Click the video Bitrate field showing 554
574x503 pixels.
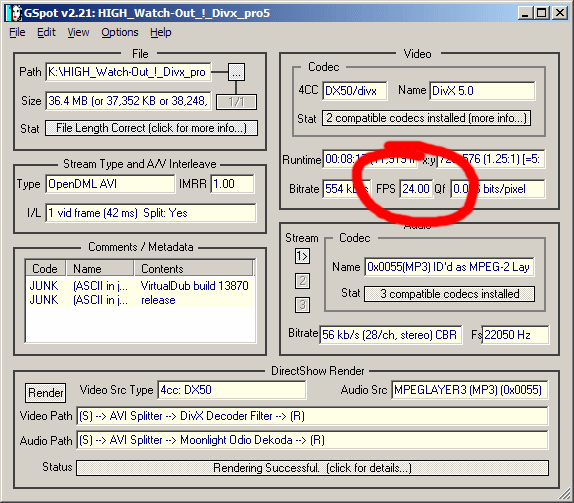pos(346,189)
